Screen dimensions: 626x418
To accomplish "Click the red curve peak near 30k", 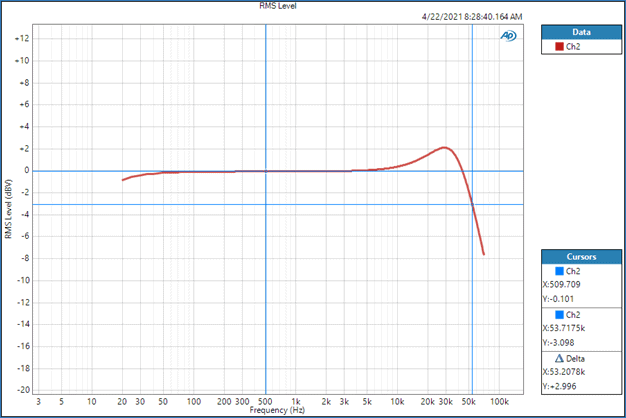I will point(444,148).
